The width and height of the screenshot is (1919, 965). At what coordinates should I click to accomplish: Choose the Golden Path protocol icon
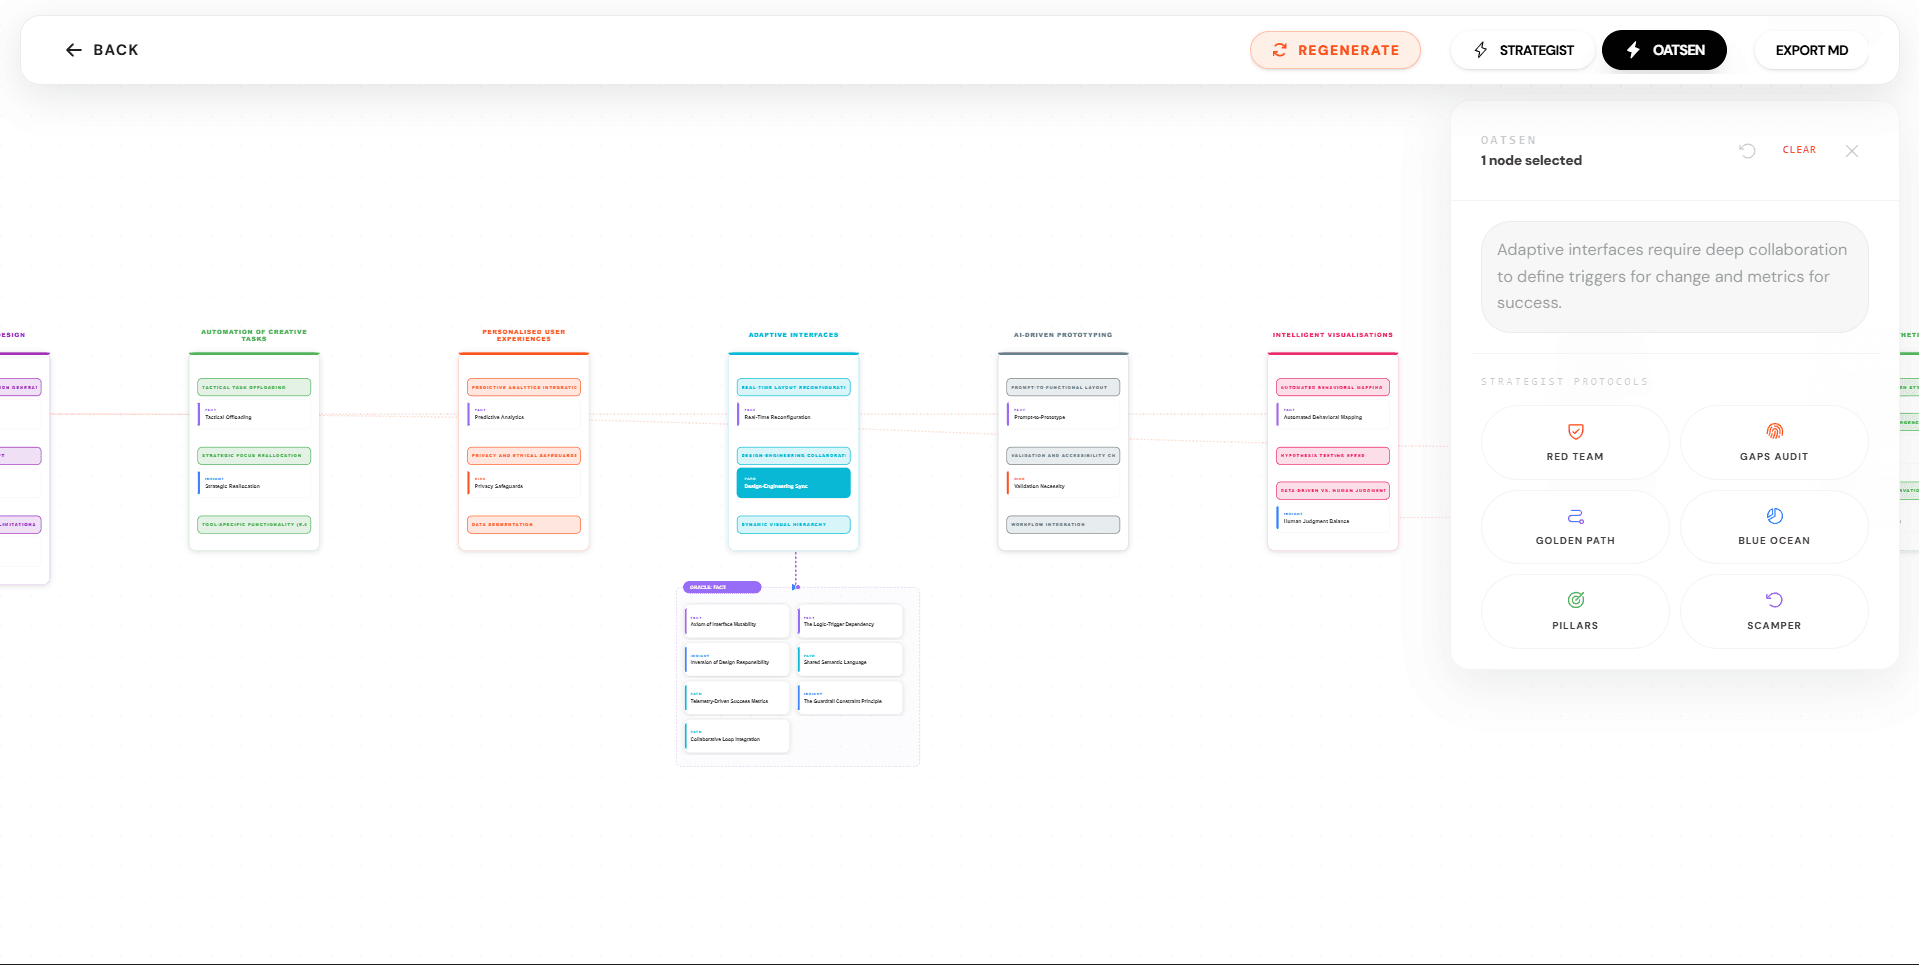[x=1575, y=516]
